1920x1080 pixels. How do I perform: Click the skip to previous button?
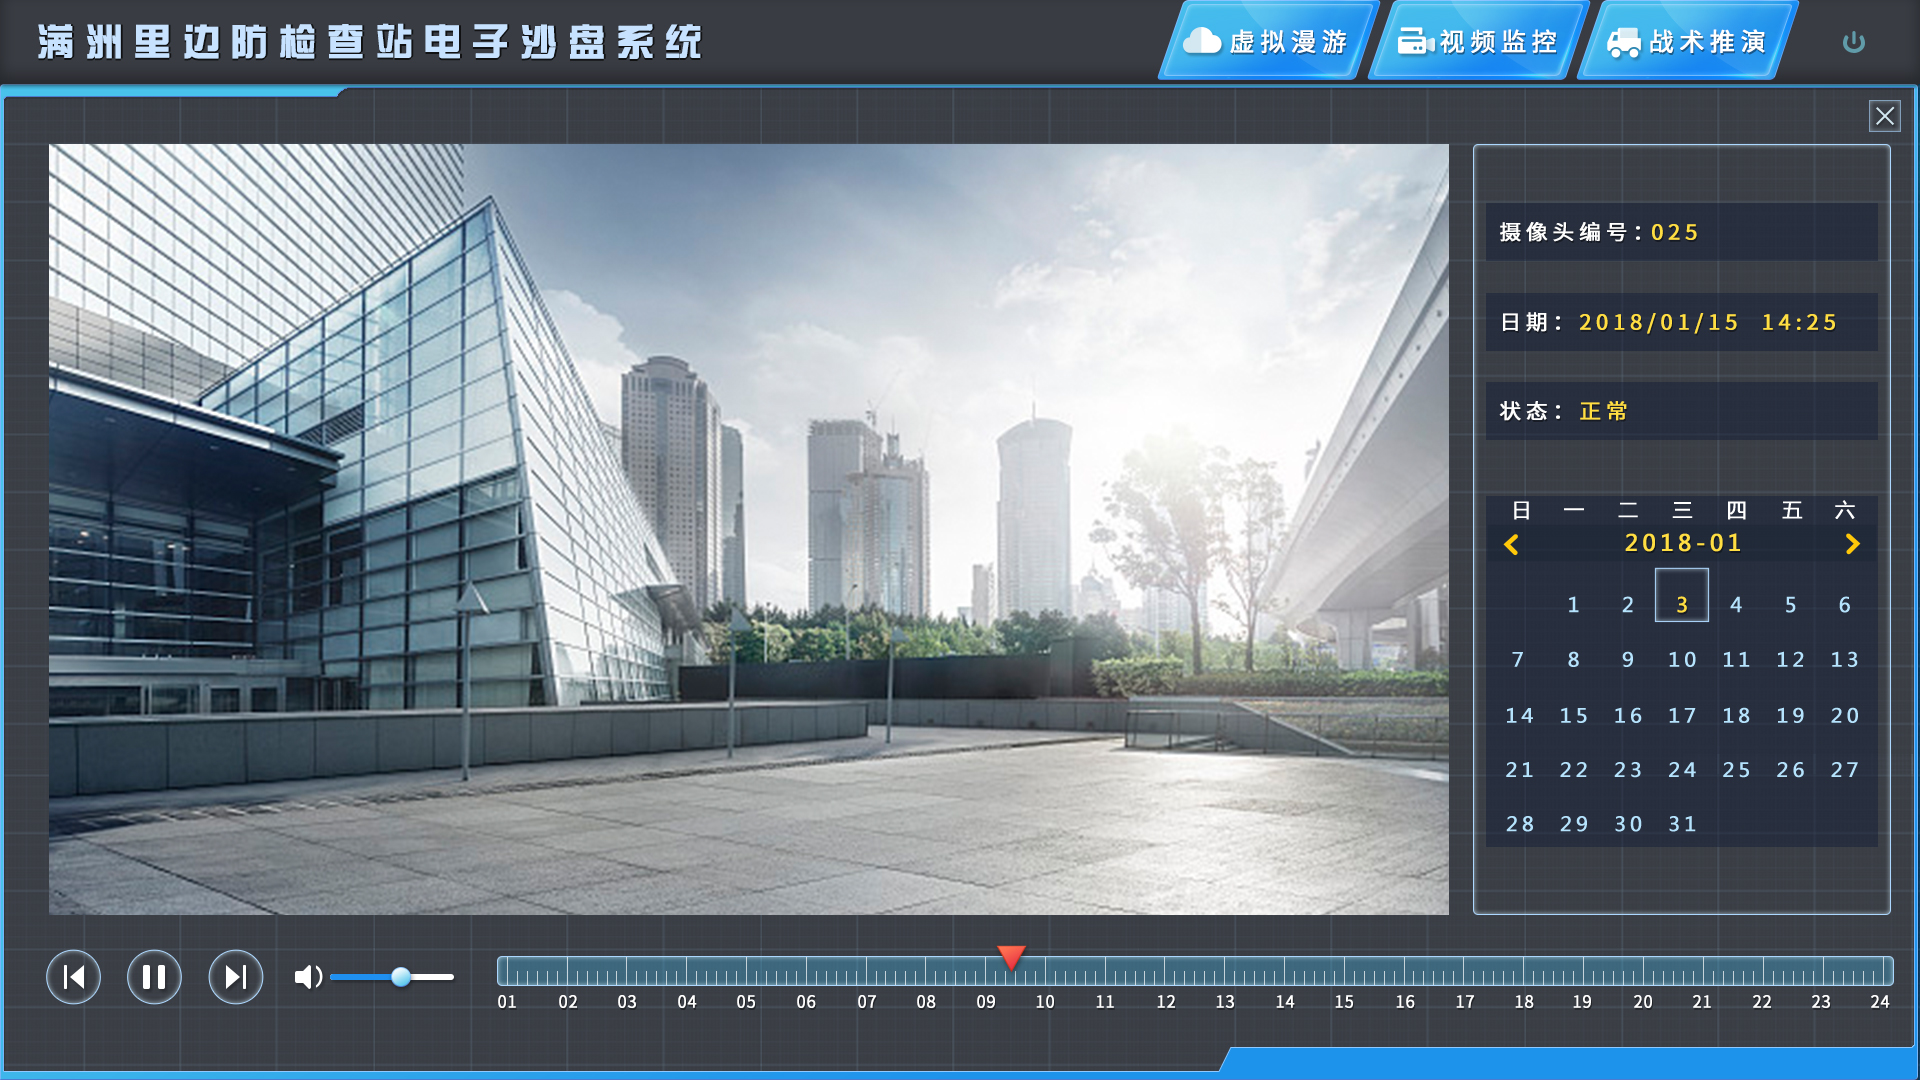(74, 977)
